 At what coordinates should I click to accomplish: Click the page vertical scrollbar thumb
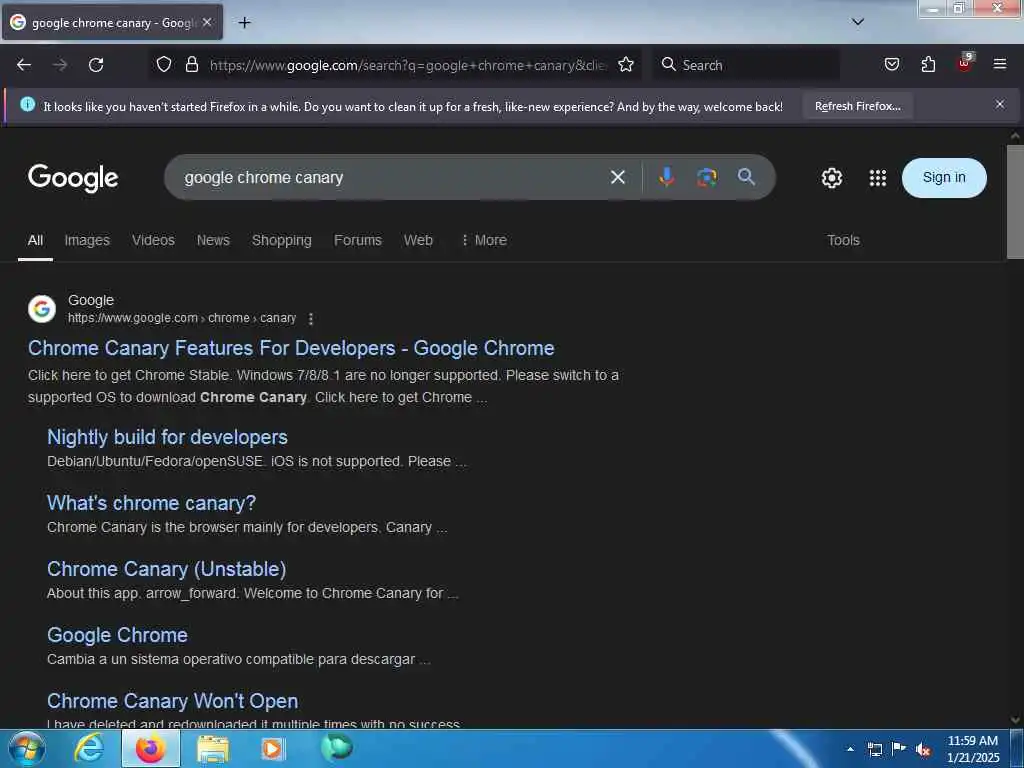[x=1015, y=201]
